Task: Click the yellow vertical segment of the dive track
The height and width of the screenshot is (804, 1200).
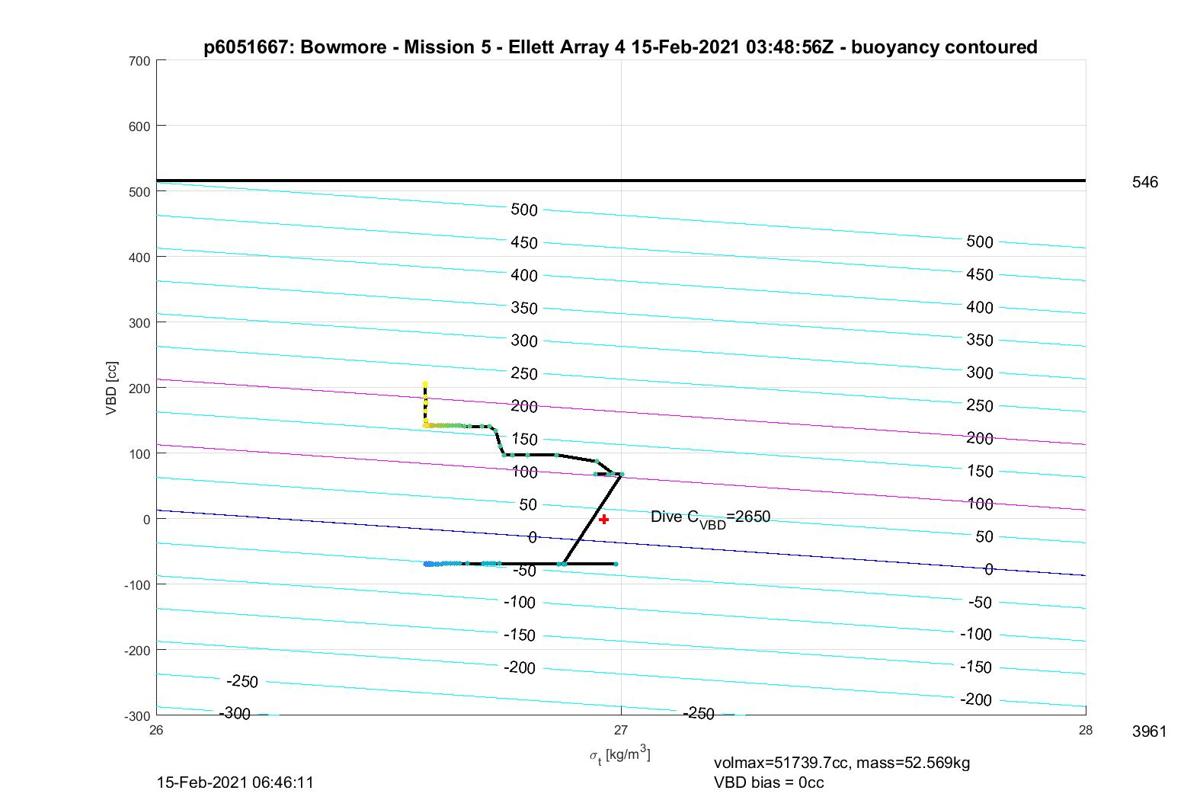Action: (x=425, y=404)
